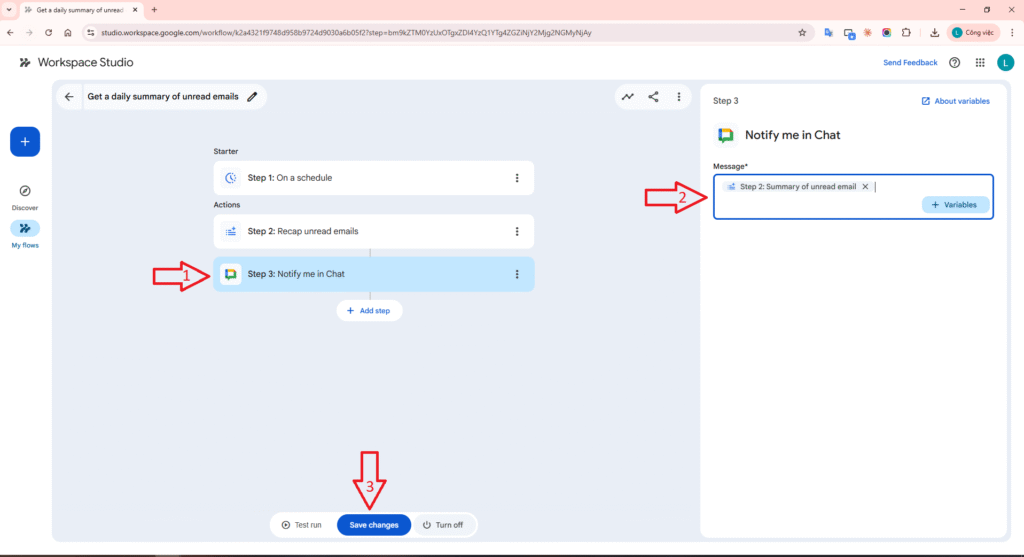Open the About variables link

point(955,101)
